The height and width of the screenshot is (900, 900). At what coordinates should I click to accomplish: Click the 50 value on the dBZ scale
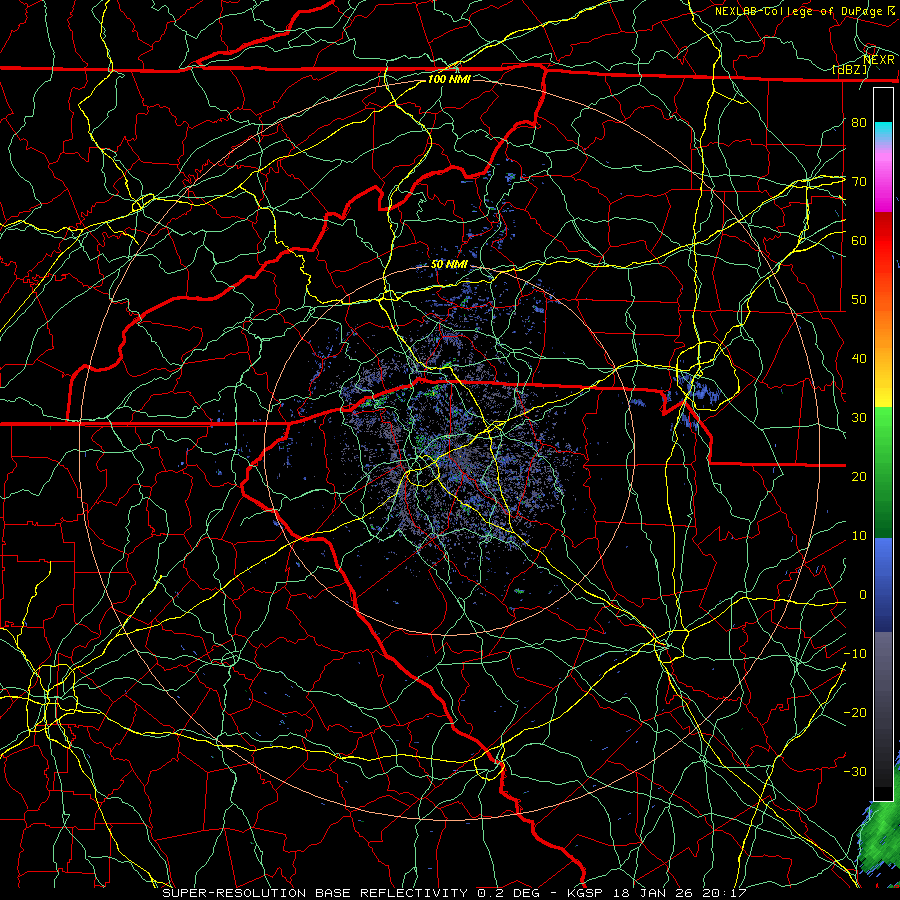859,300
